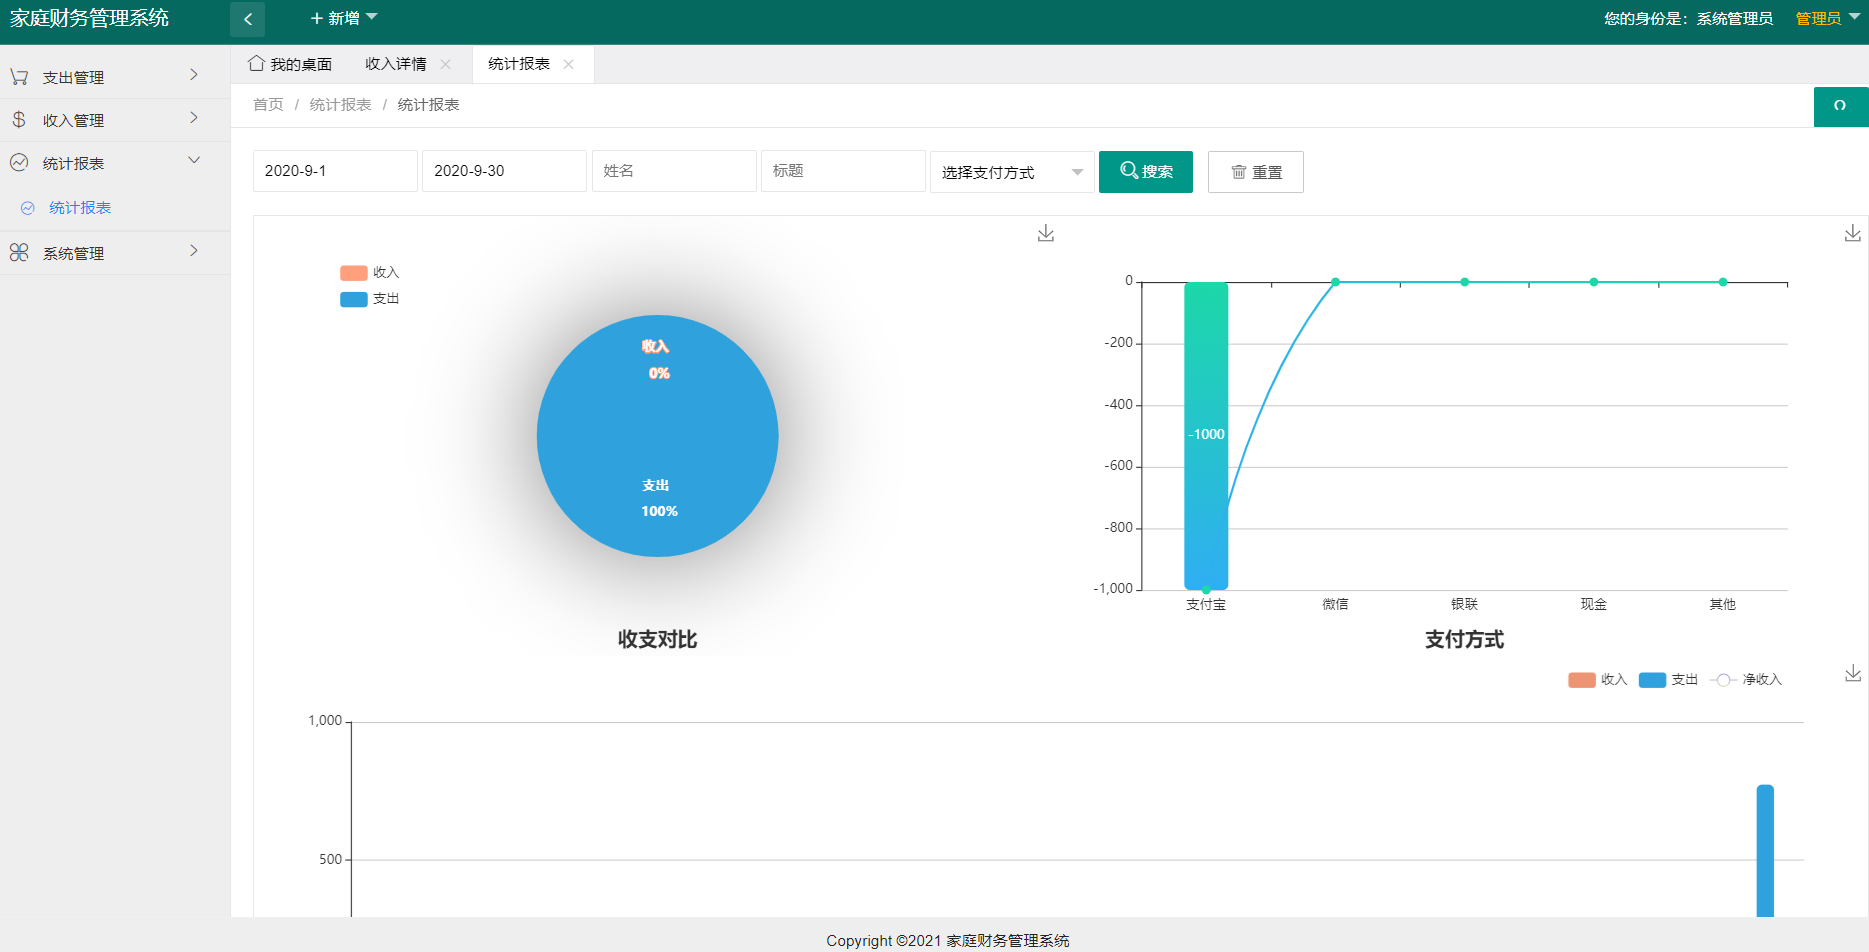Expand the 新增 dropdown menu
The image size is (1869, 952).
click(x=344, y=18)
